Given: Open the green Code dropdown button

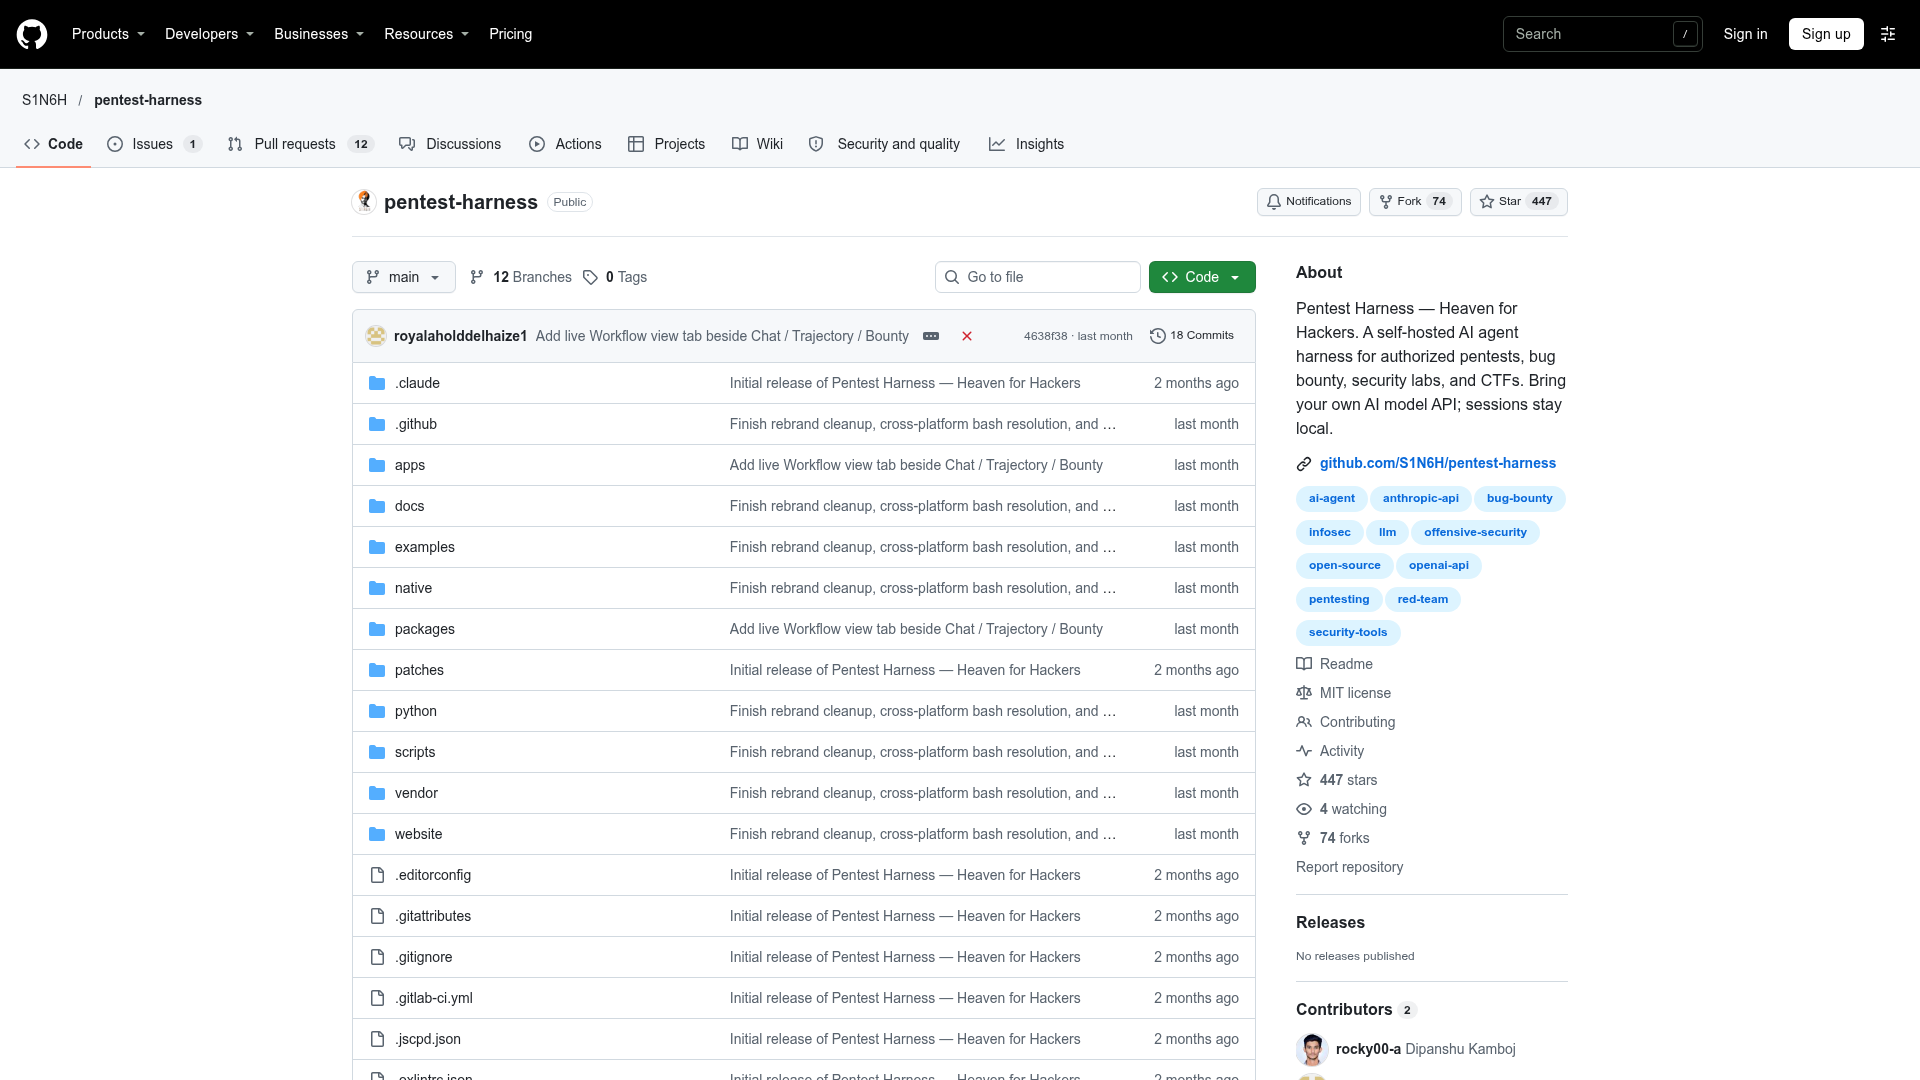Looking at the screenshot, I should point(1202,277).
